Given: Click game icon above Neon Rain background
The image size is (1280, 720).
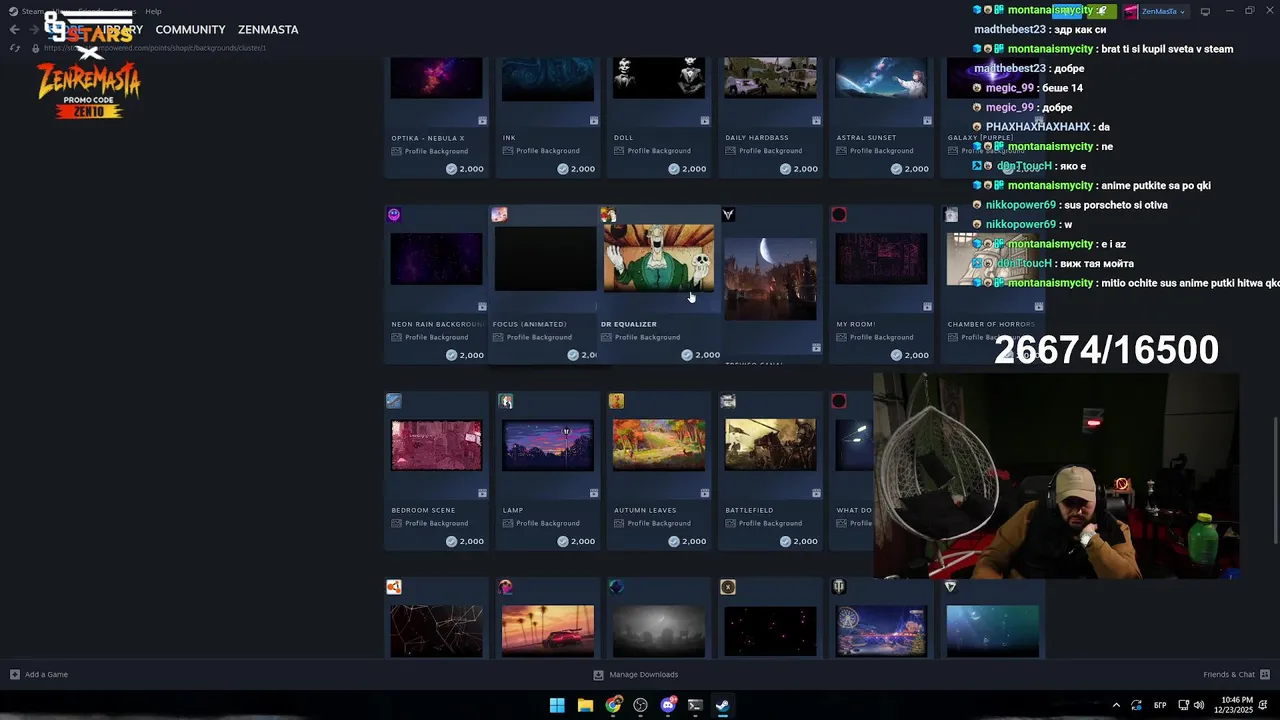Looking at the screenshot, I should click(394, 215).
